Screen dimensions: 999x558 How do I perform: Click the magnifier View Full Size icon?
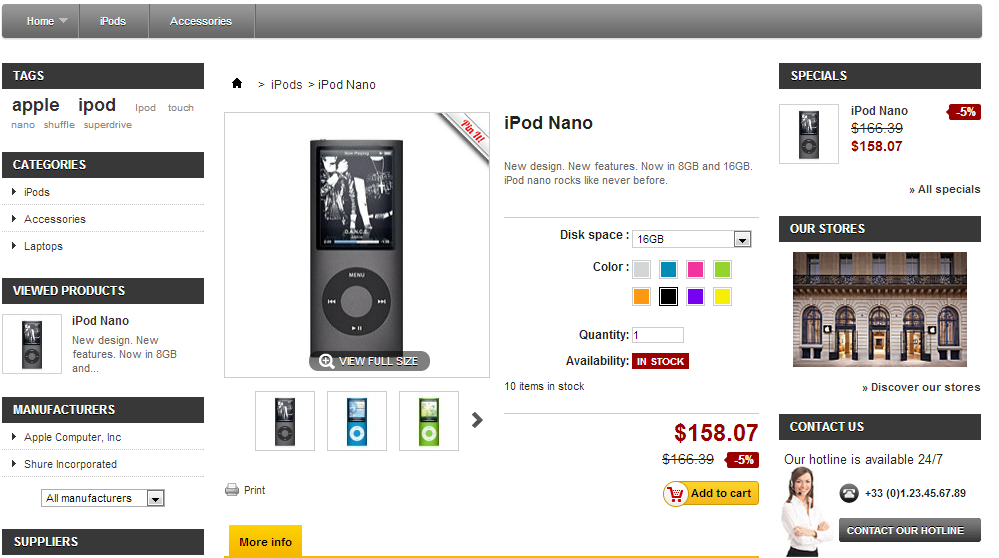point(326,361)
